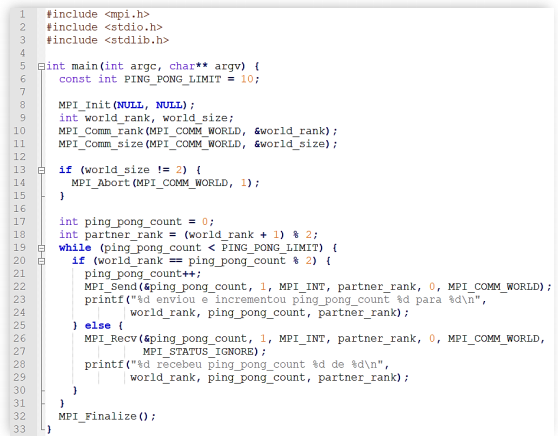Screen dimensions: 558x436
Task: Click line number 32 in the gutter
Action: pos(20,416)
